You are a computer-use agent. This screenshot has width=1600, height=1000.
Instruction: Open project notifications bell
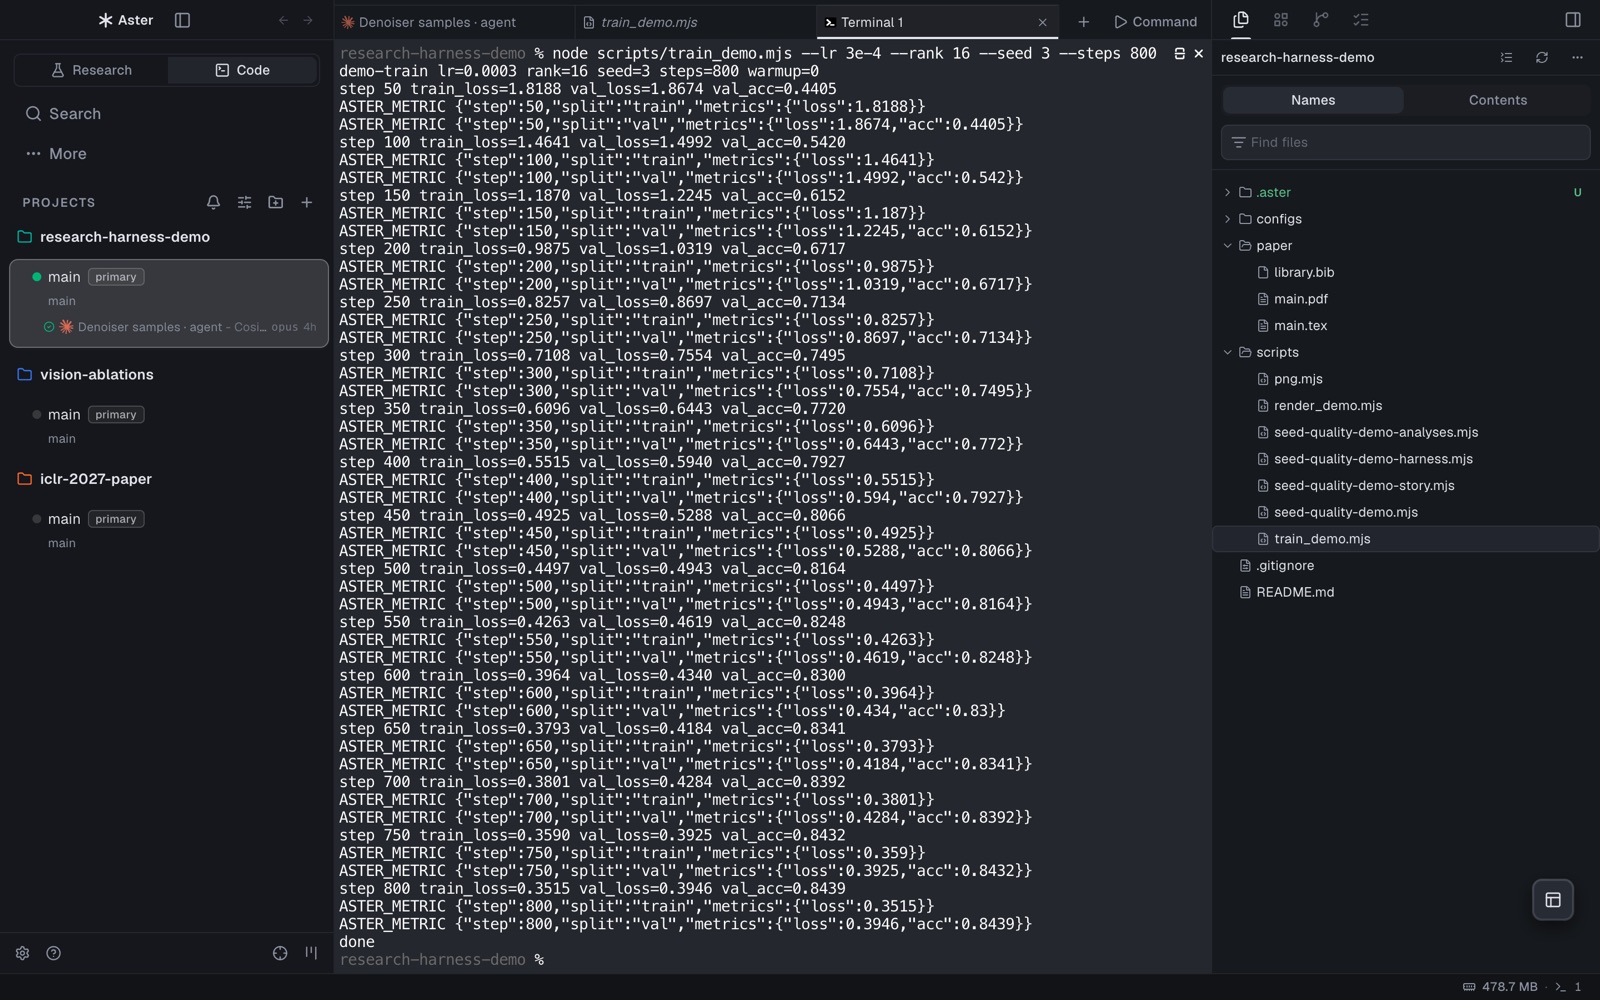click(213, 202)
